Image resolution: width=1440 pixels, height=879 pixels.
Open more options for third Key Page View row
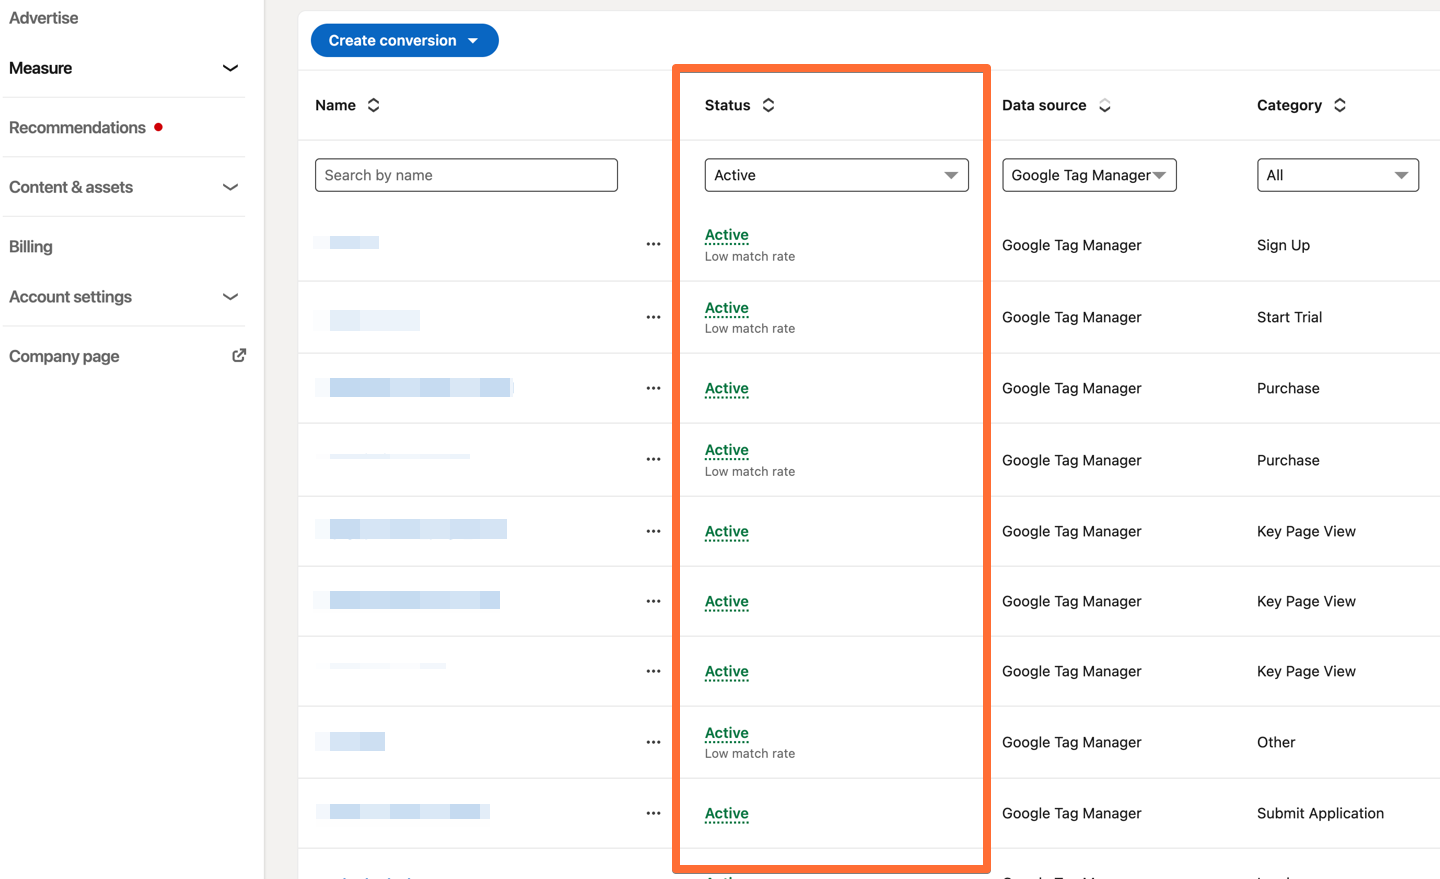click(x=653, y=671)
